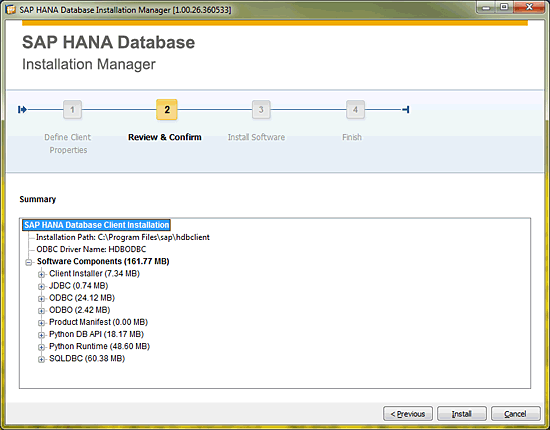Expand the ODBO component entry
The height and width of the screenshot is (430, 550).
(41, 311)
